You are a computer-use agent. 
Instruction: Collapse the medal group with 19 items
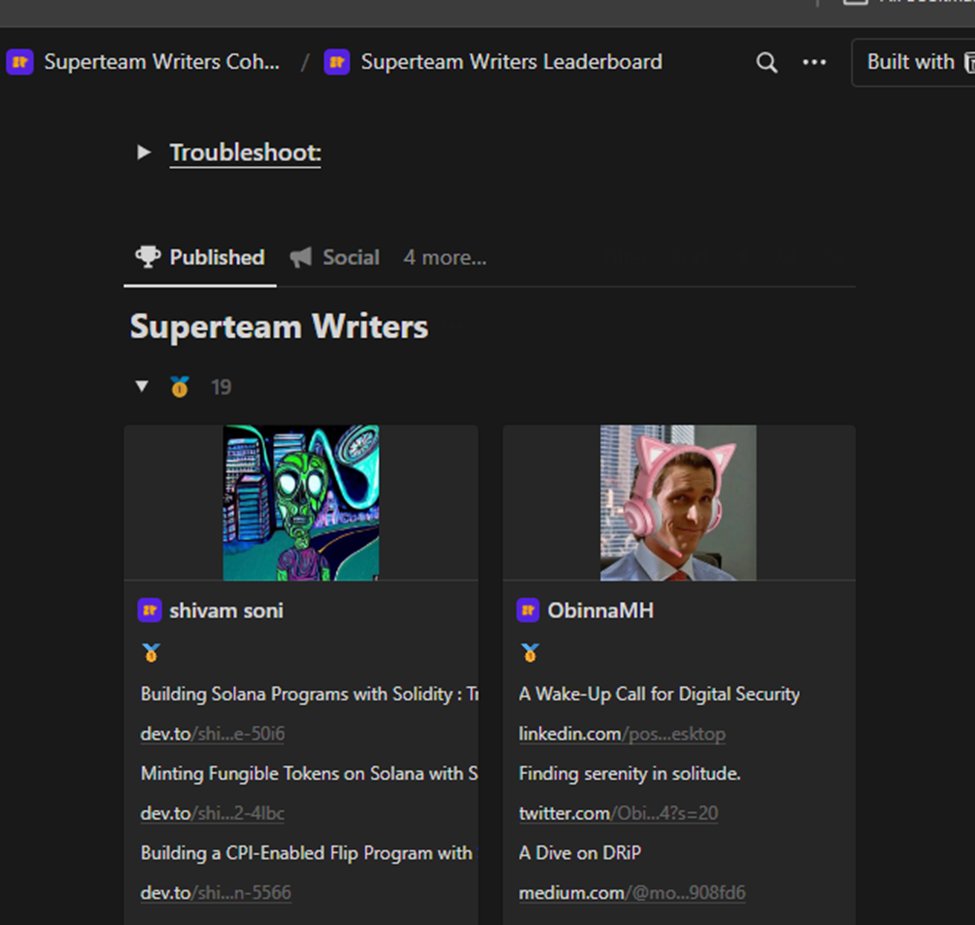(x=142, y=387)
